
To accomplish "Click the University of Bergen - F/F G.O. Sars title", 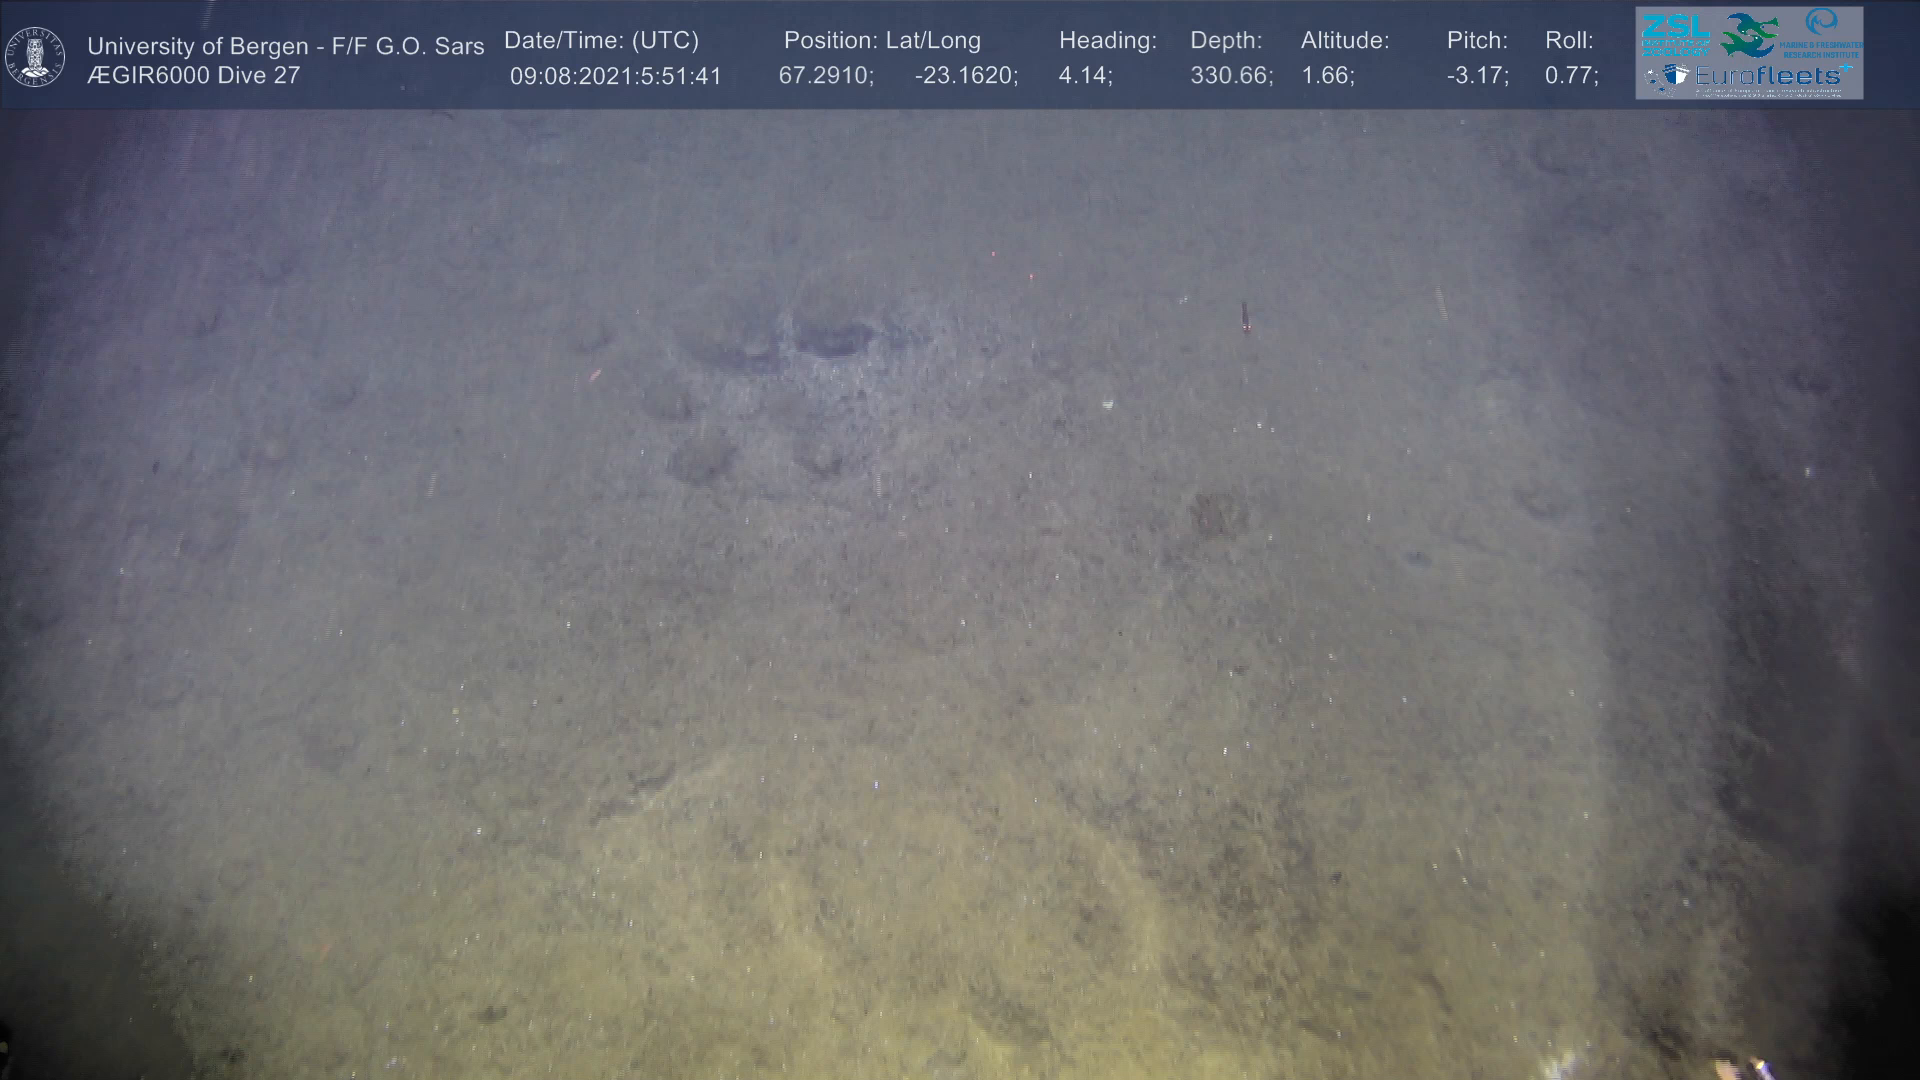I will [x=285, y=46].
